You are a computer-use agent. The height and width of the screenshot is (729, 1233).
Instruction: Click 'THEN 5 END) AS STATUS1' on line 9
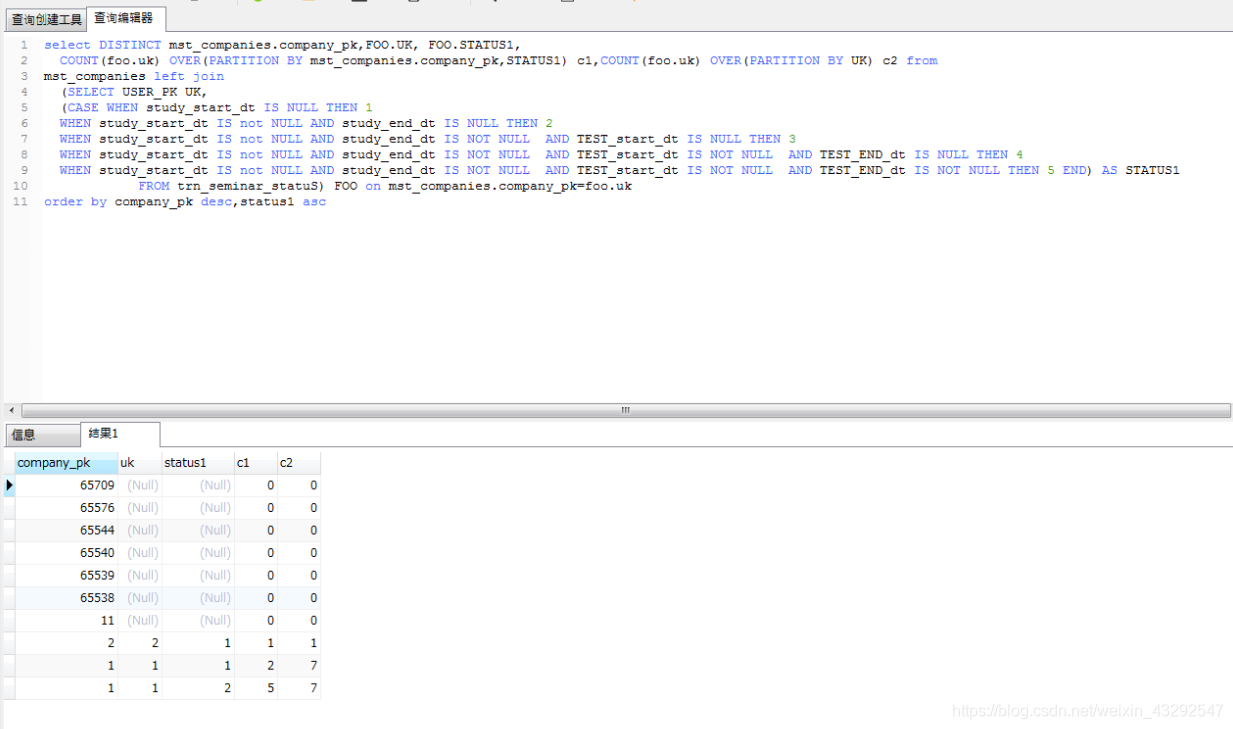(x=1094, y=170)
